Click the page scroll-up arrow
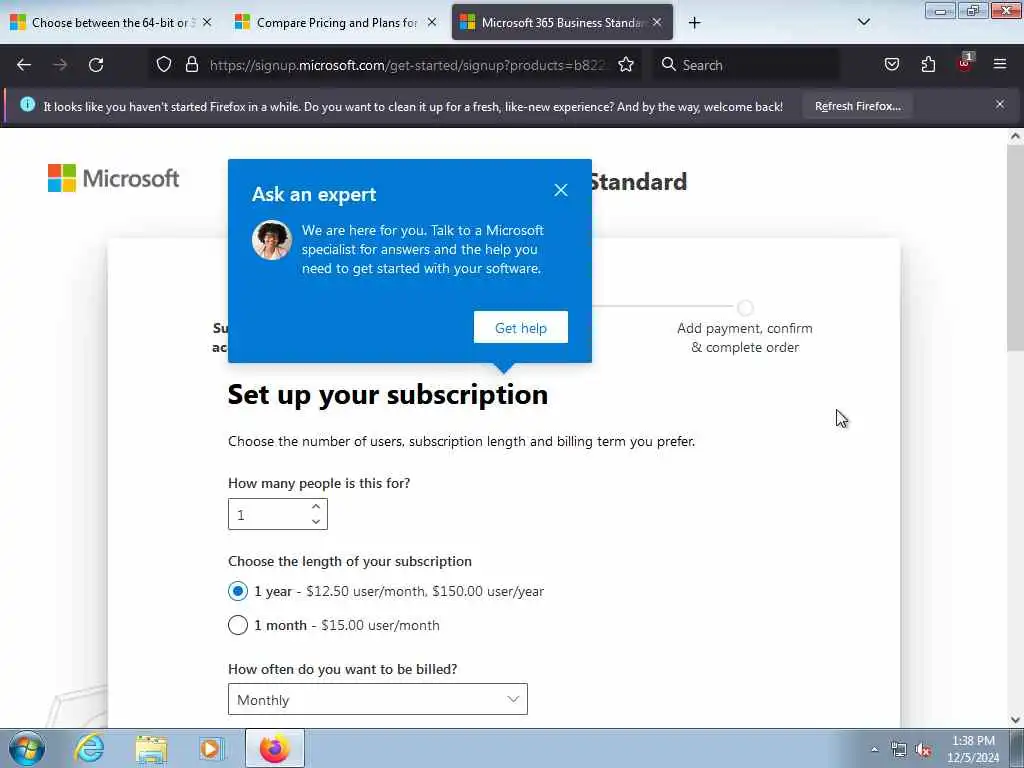Screen dimensions: 1024x768 1015,136
